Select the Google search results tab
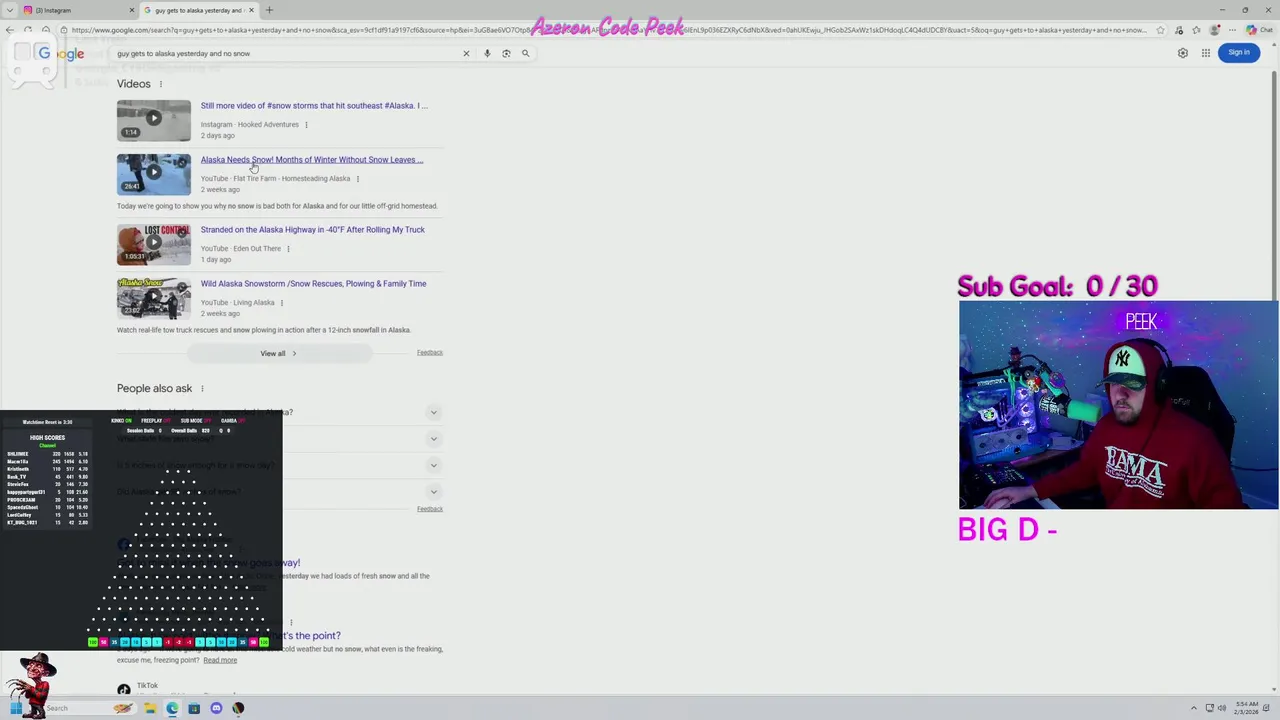The image size is (1280, 720). tap(198, 10)
